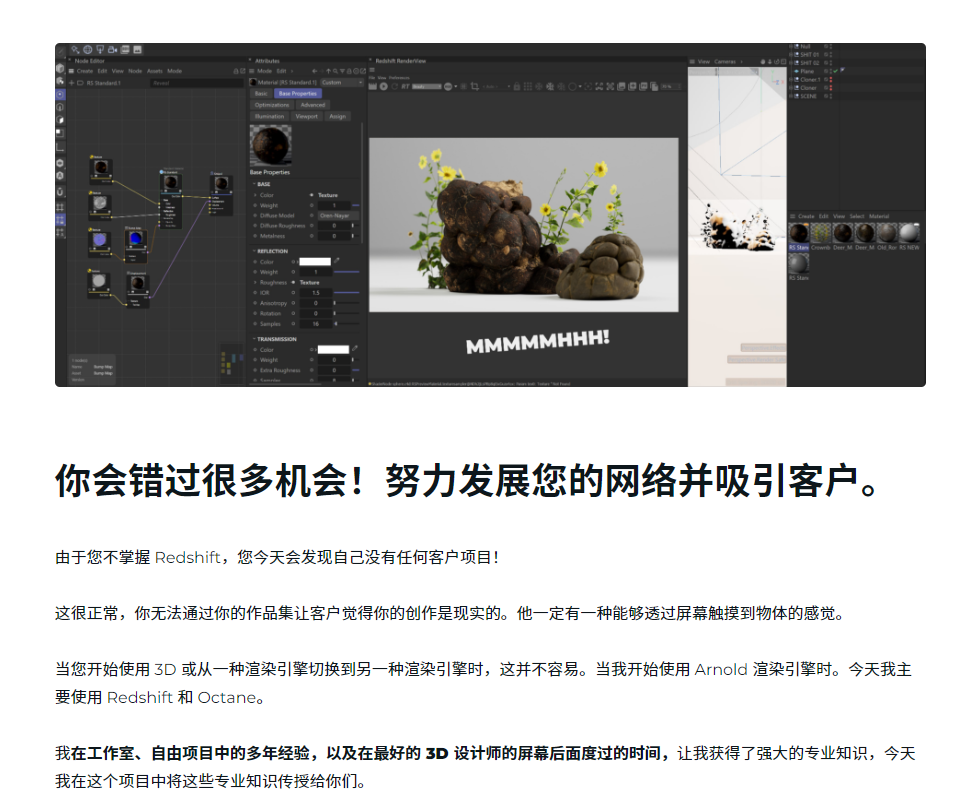The width and height of the screenshot is (968, 807).
Task: Switch to the Advanced tab
Action: [312, 105]
